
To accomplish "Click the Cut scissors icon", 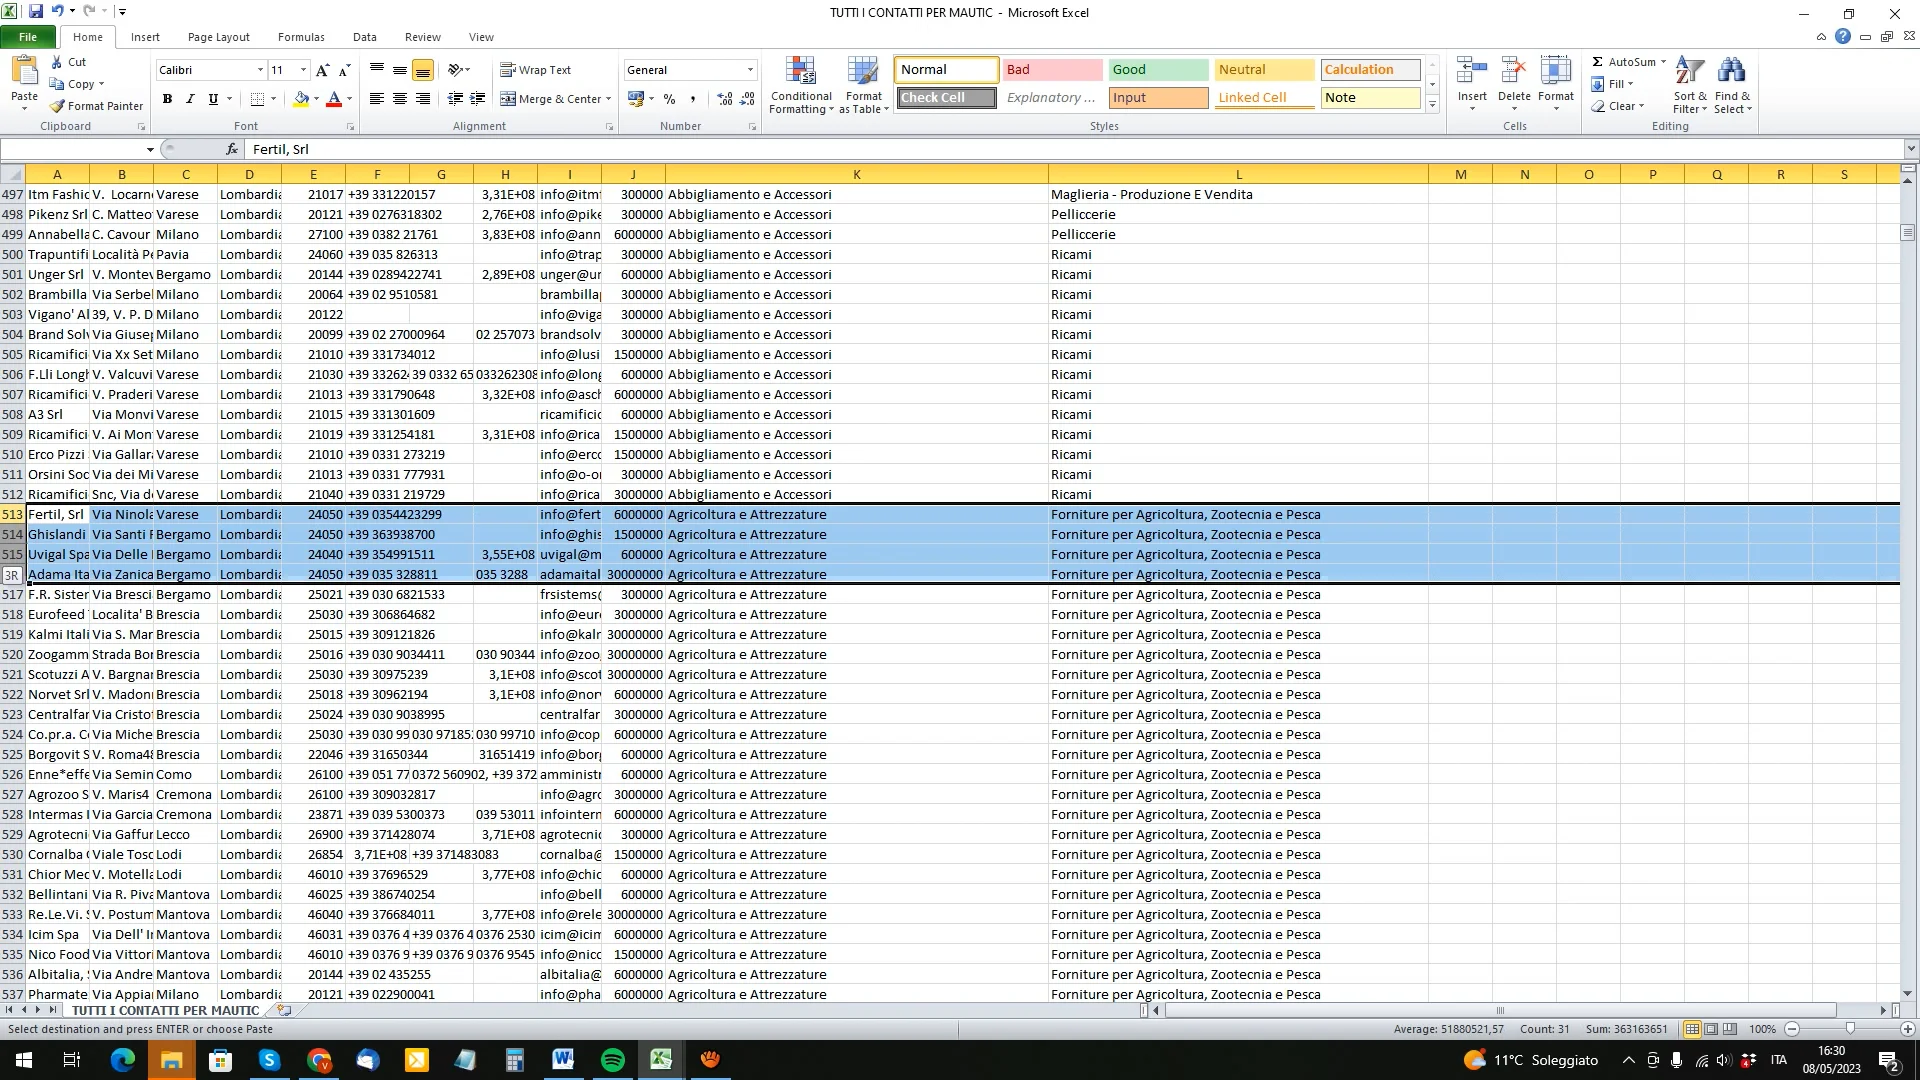I will pyautogui.click(x=58, y=62).
